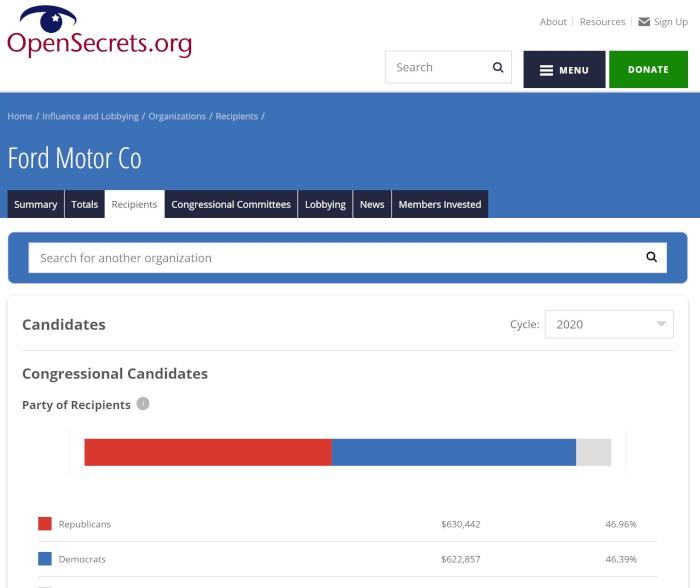The width and height of the screenshot is (700, 588).
Task: View the Members Invested tab
Action: 440,204
